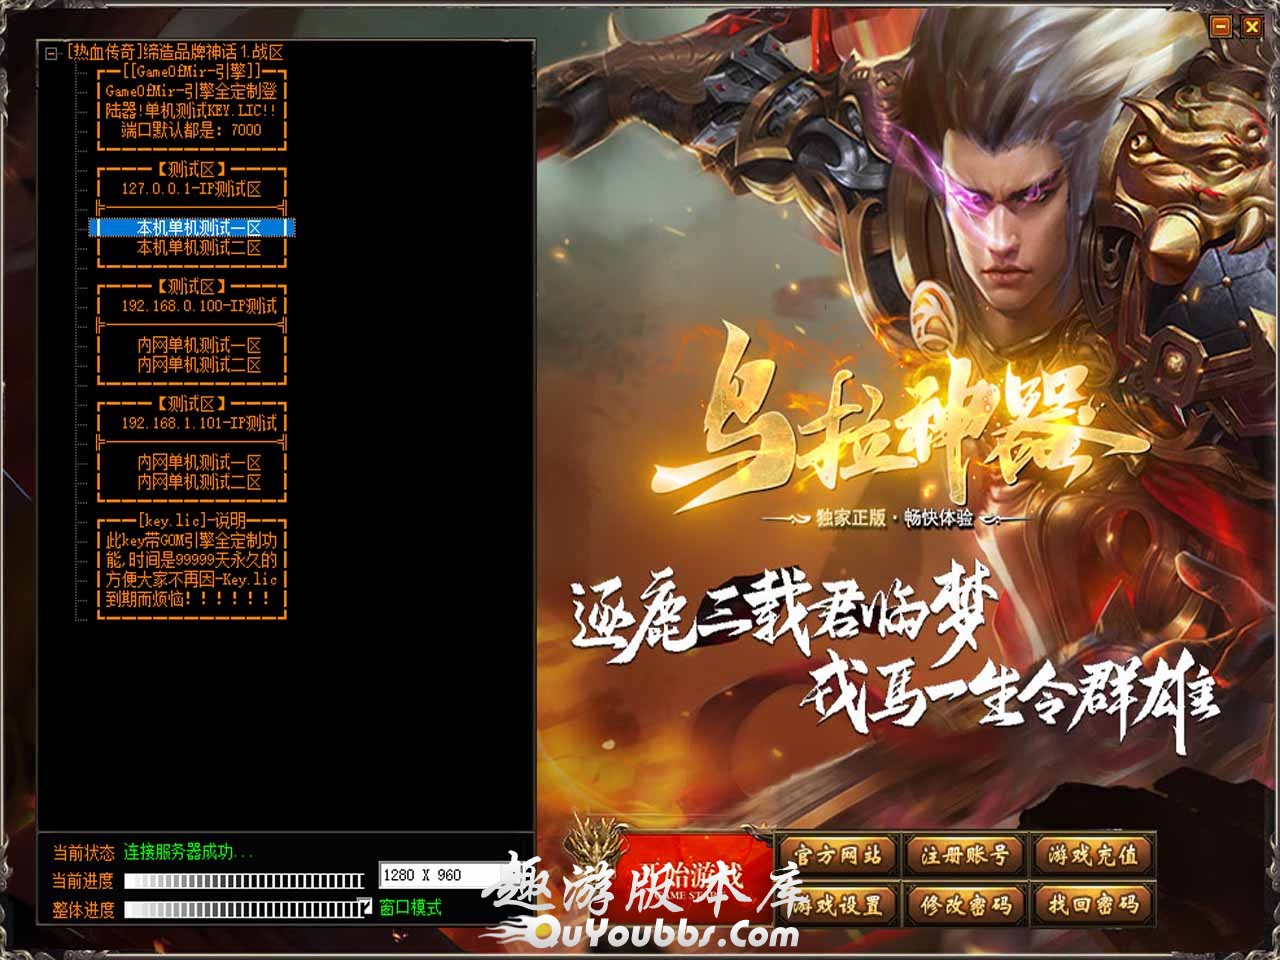This screenshot has width=1280, height=960.
Task: Click the 127.0.0.1-IP测试区 row
Action: (192, 189)
